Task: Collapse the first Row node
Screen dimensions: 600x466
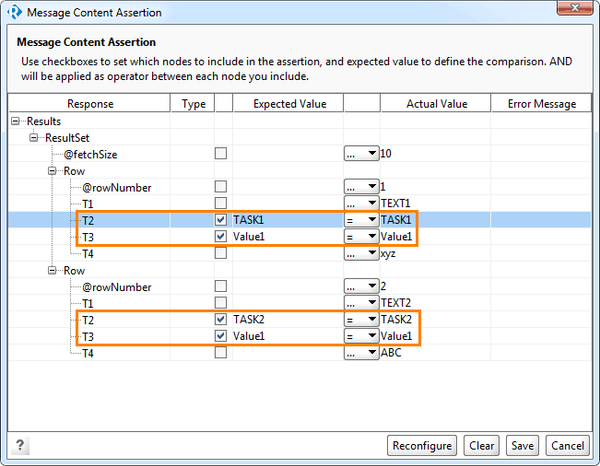Action: (x=53, y=170)
